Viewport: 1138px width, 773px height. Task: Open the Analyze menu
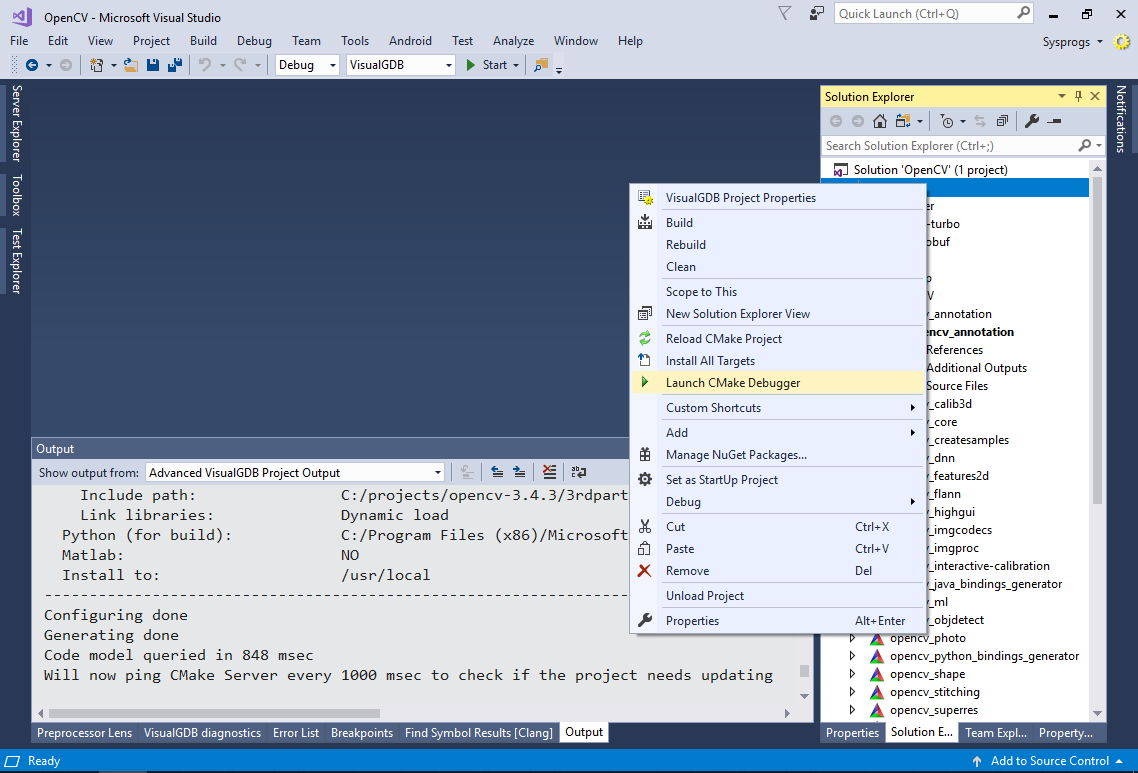(513, 41)
